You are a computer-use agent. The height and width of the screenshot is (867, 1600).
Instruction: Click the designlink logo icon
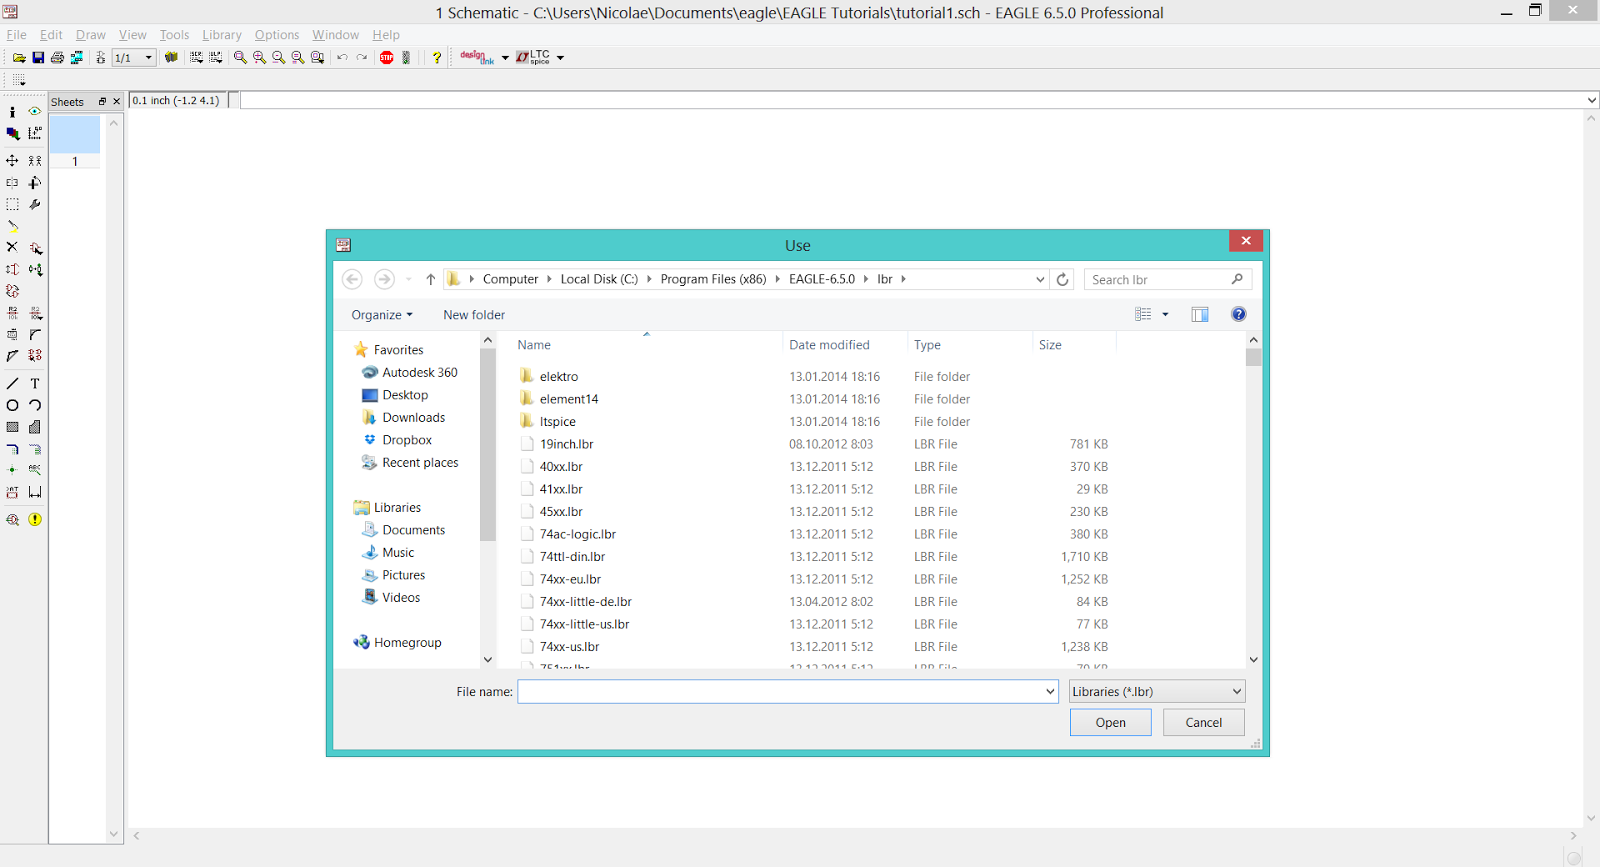click(x=477, y=58)
